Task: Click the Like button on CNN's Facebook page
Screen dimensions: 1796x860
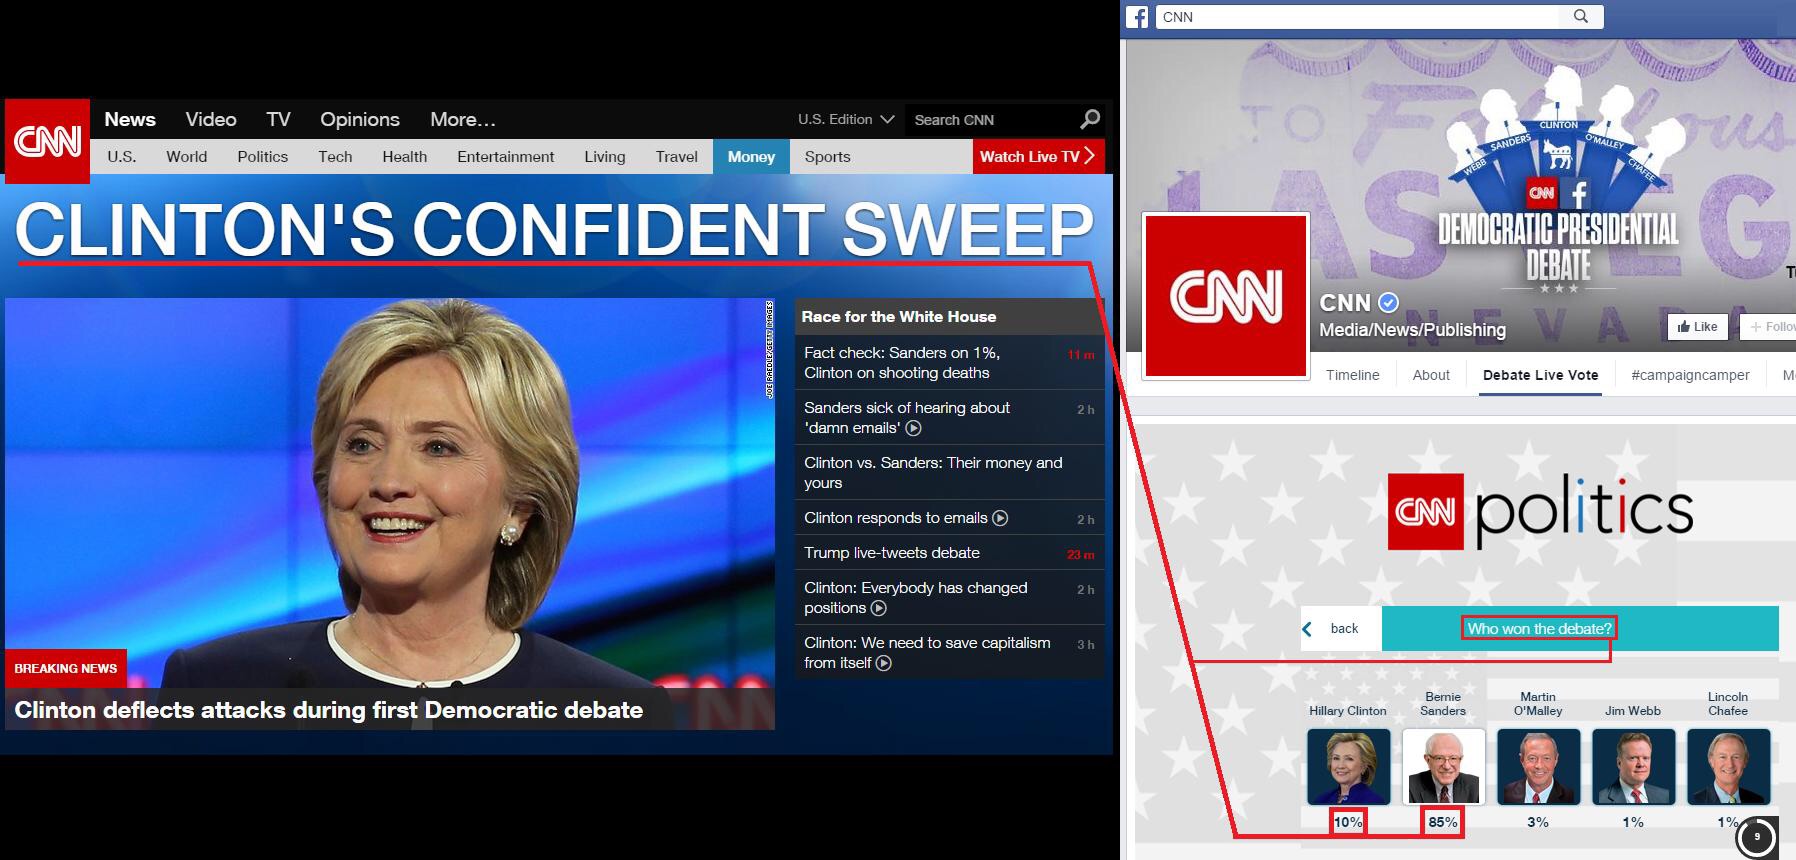Action: click(1698, 326)
